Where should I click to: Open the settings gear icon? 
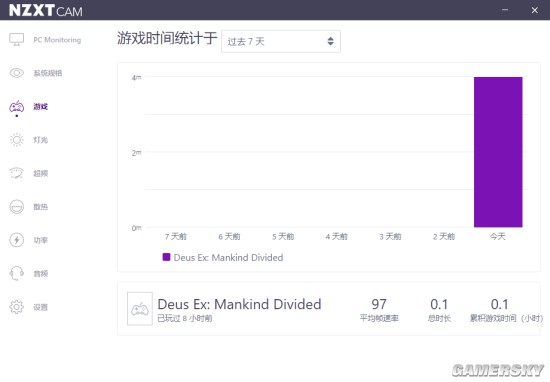tap(16, 307)
